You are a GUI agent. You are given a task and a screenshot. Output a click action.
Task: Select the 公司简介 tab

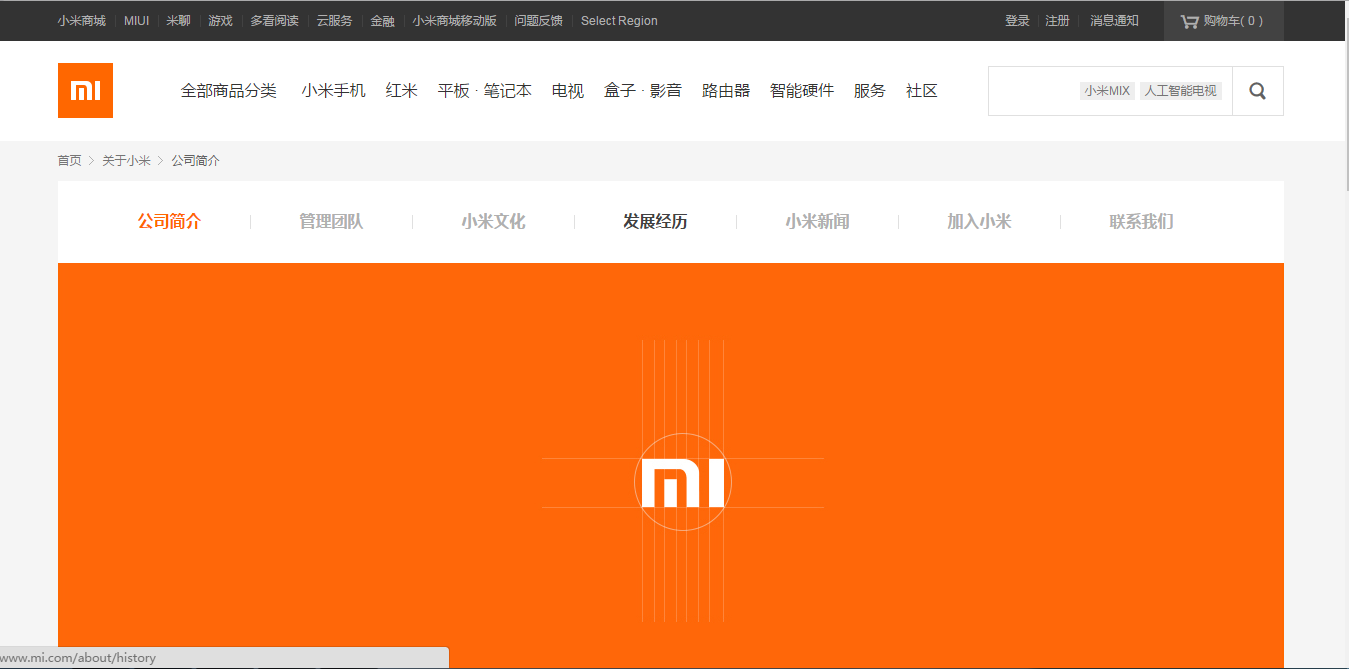[x=170, y=222]
